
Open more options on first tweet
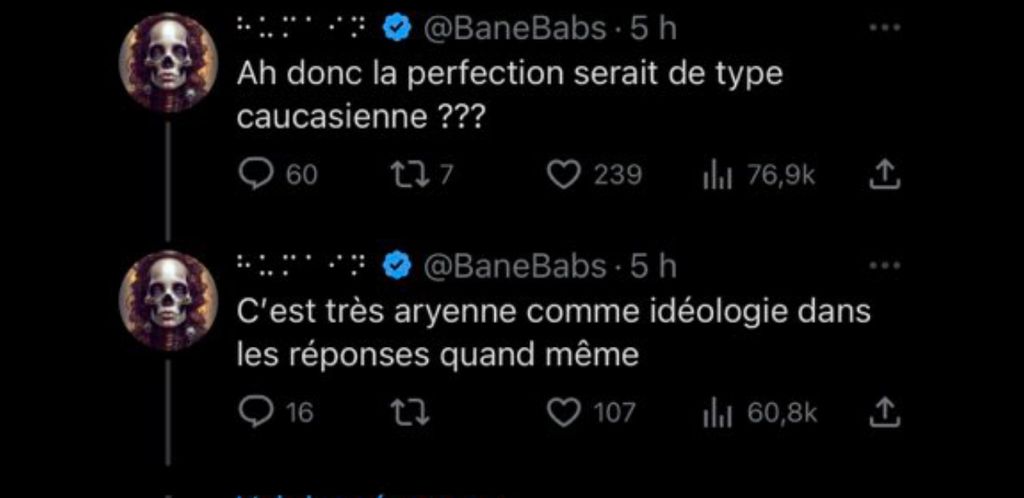tap(884, 29)
